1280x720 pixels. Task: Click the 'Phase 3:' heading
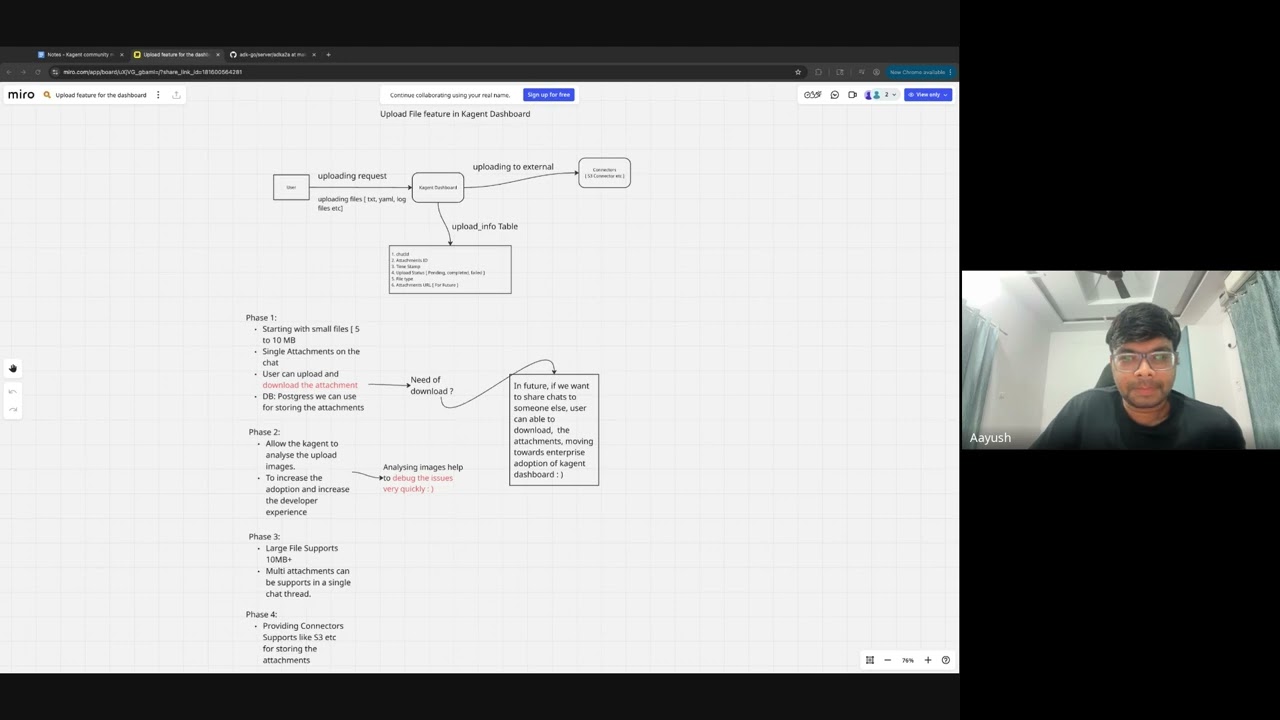pos(264,537)
